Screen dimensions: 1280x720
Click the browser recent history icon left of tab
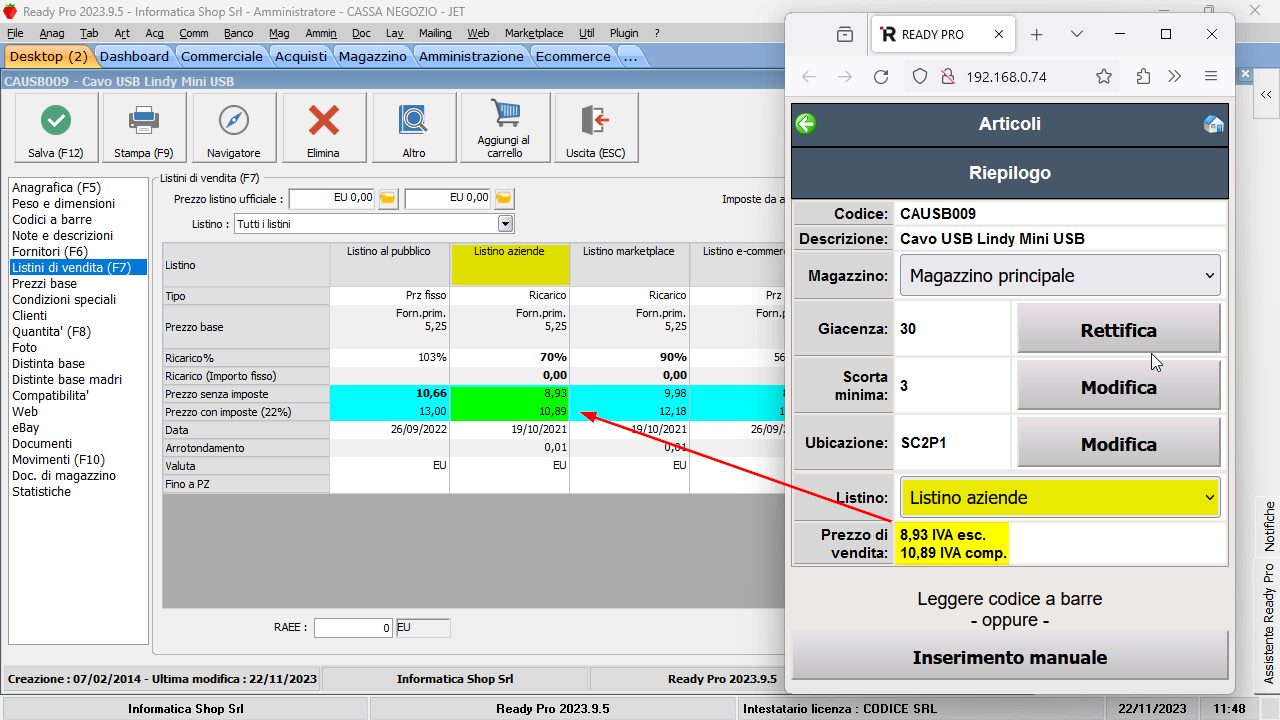845,34
